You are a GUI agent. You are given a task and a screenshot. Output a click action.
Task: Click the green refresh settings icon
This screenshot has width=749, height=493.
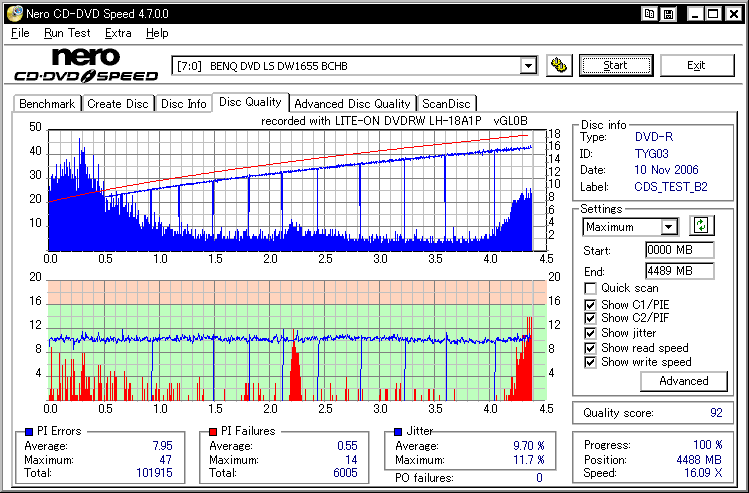(x=701, y=225)
